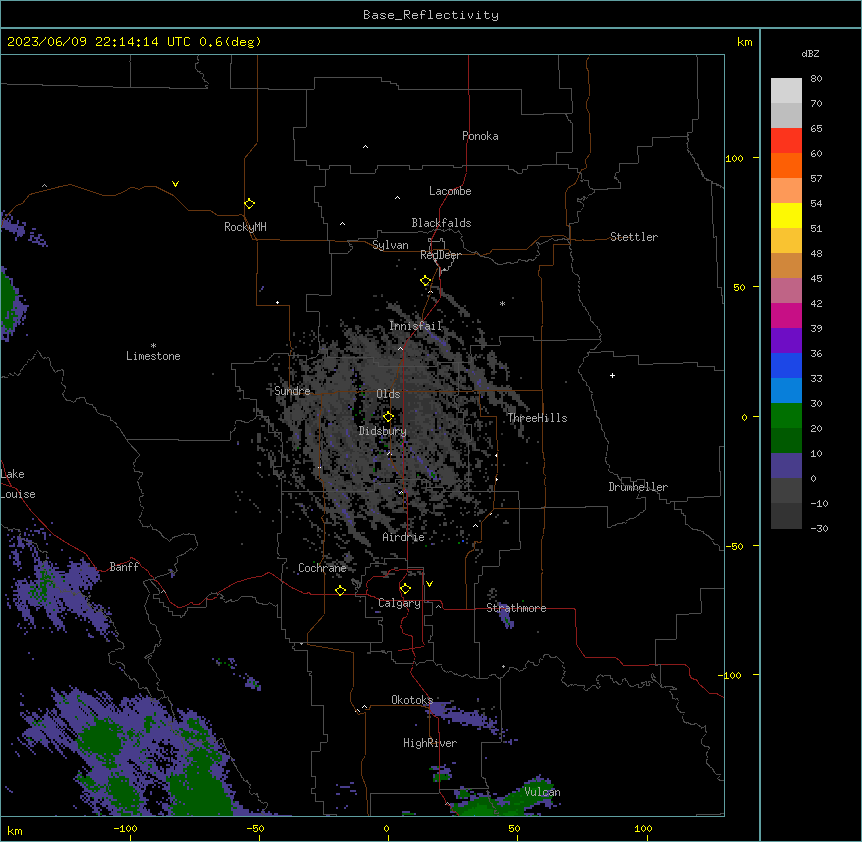
Task: Click the magenta 42 dBZ legend swatch
Action: (x=786, y=315)
